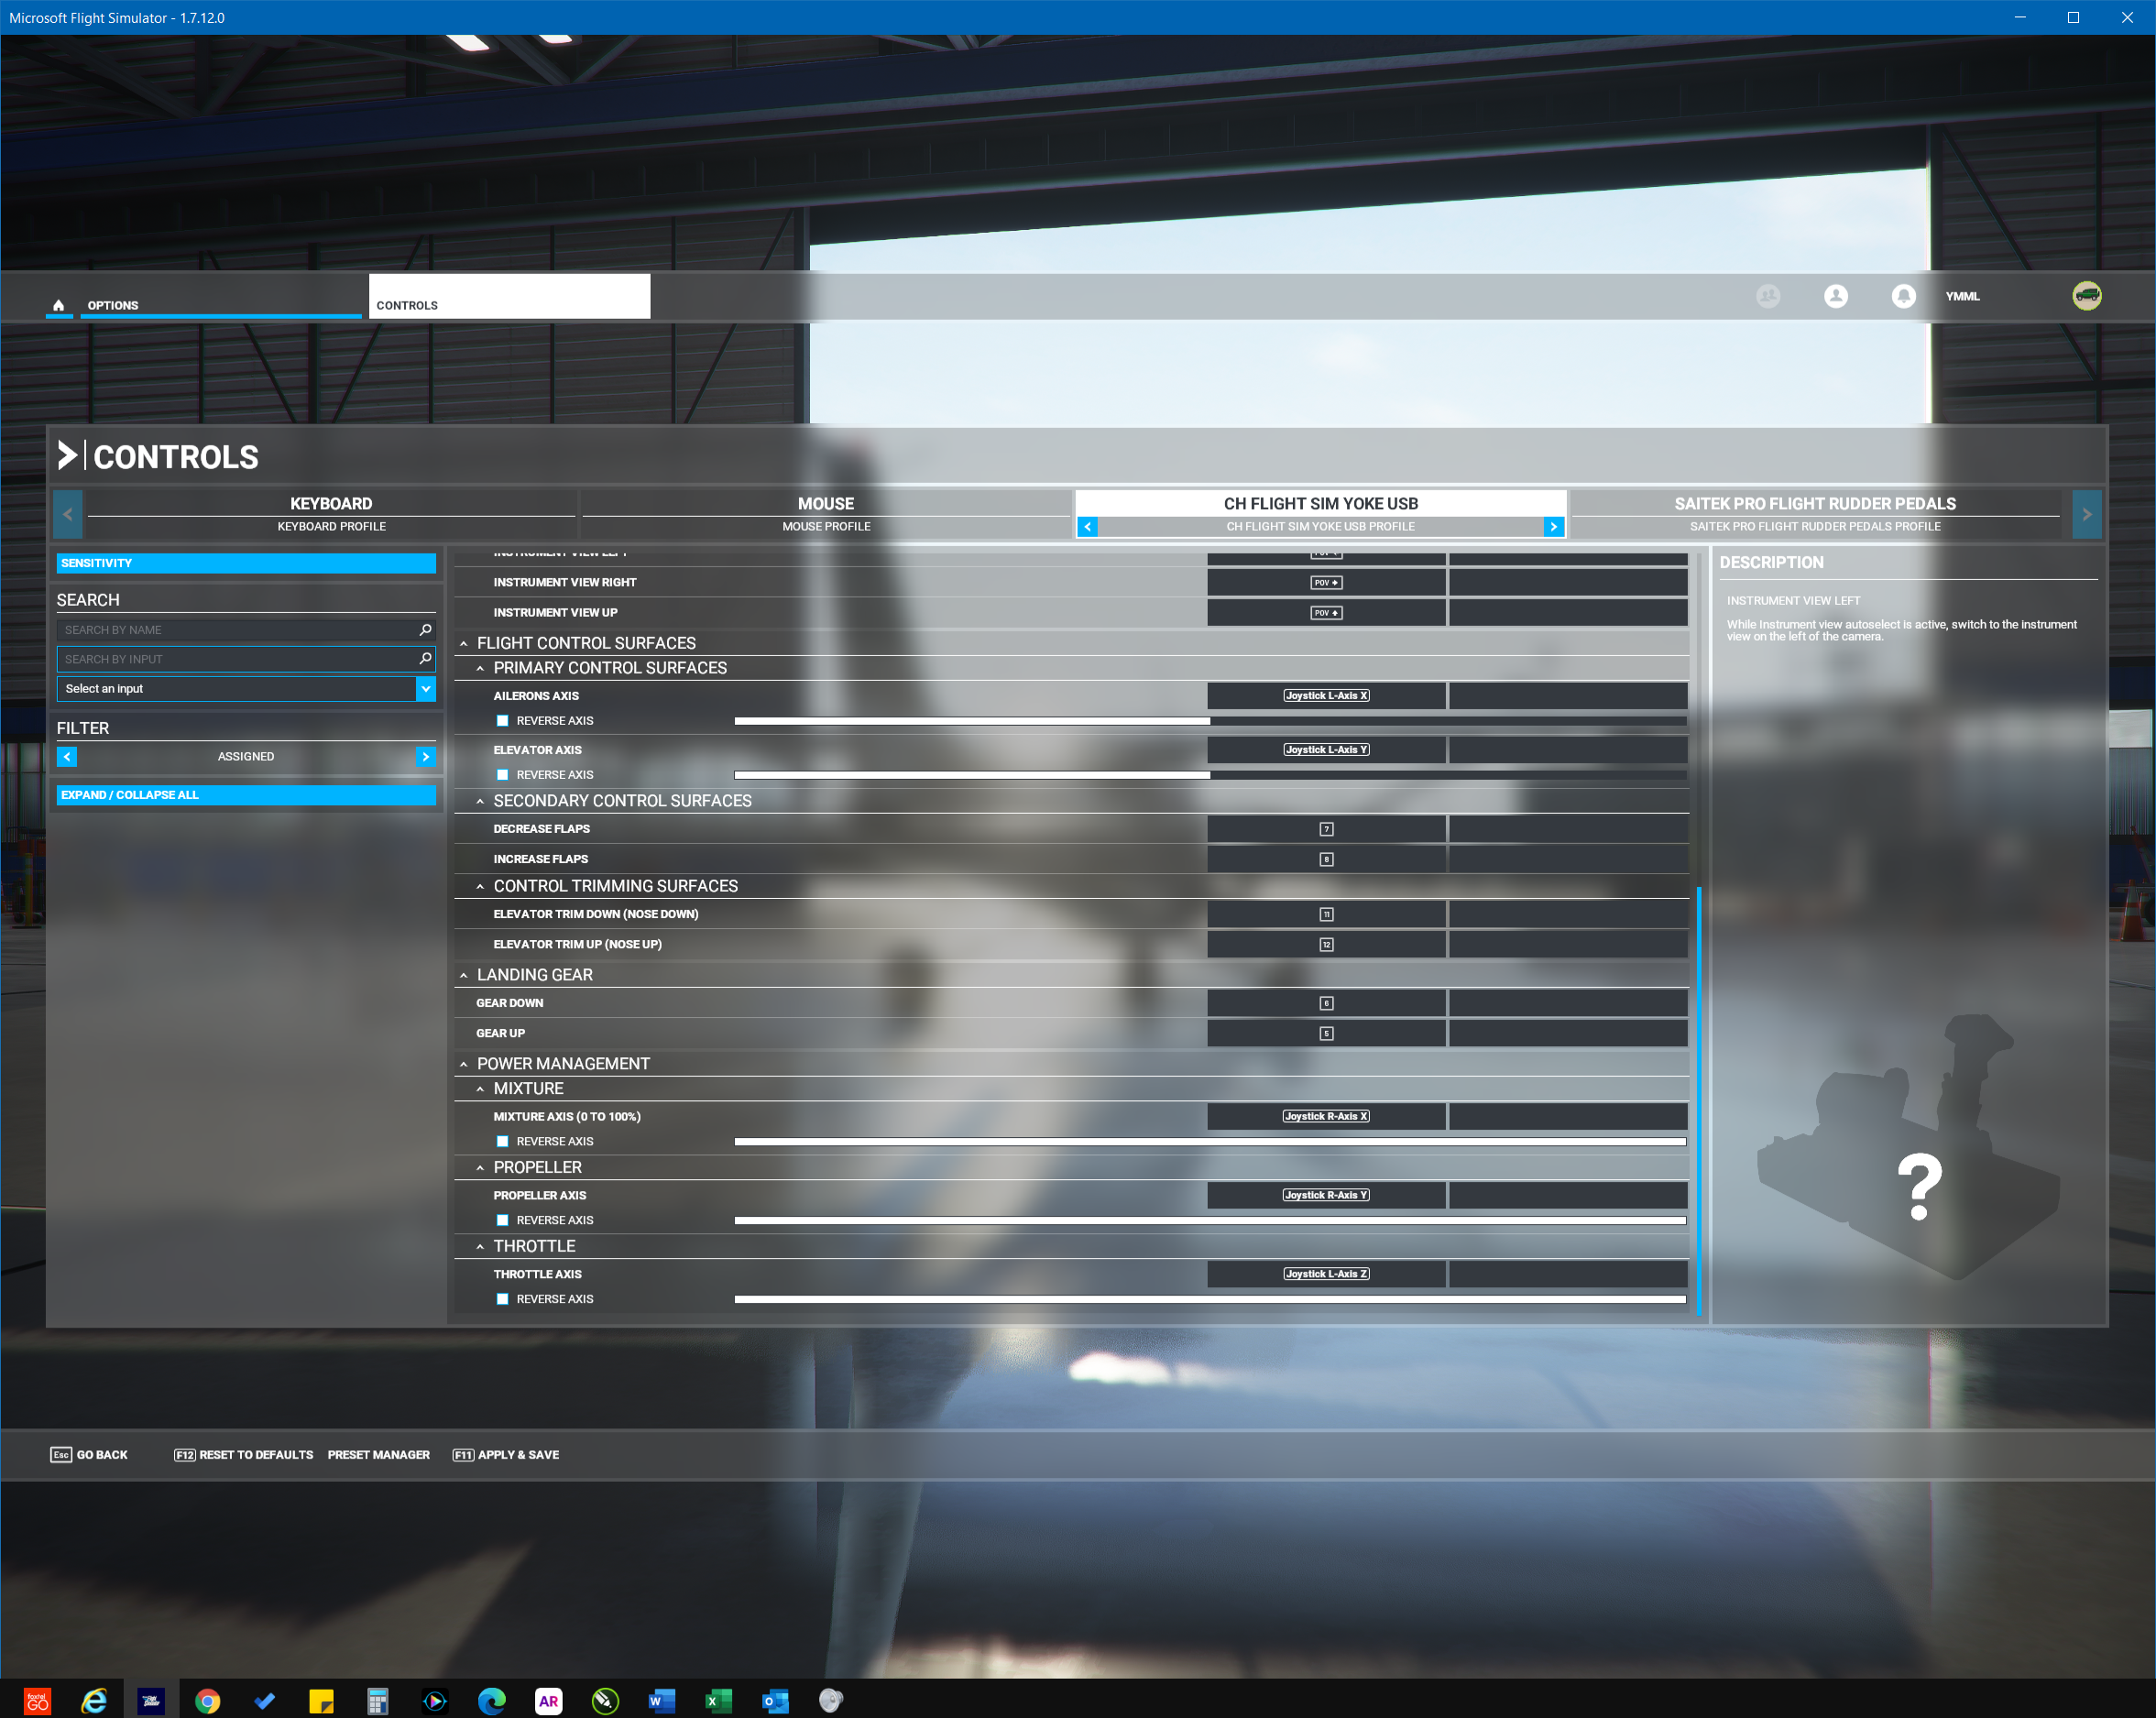Image resolution: width=2156 pixels, height=1718 pixels.
Task: Switch to the Keyboard device tab
Action: click(331, 514)
